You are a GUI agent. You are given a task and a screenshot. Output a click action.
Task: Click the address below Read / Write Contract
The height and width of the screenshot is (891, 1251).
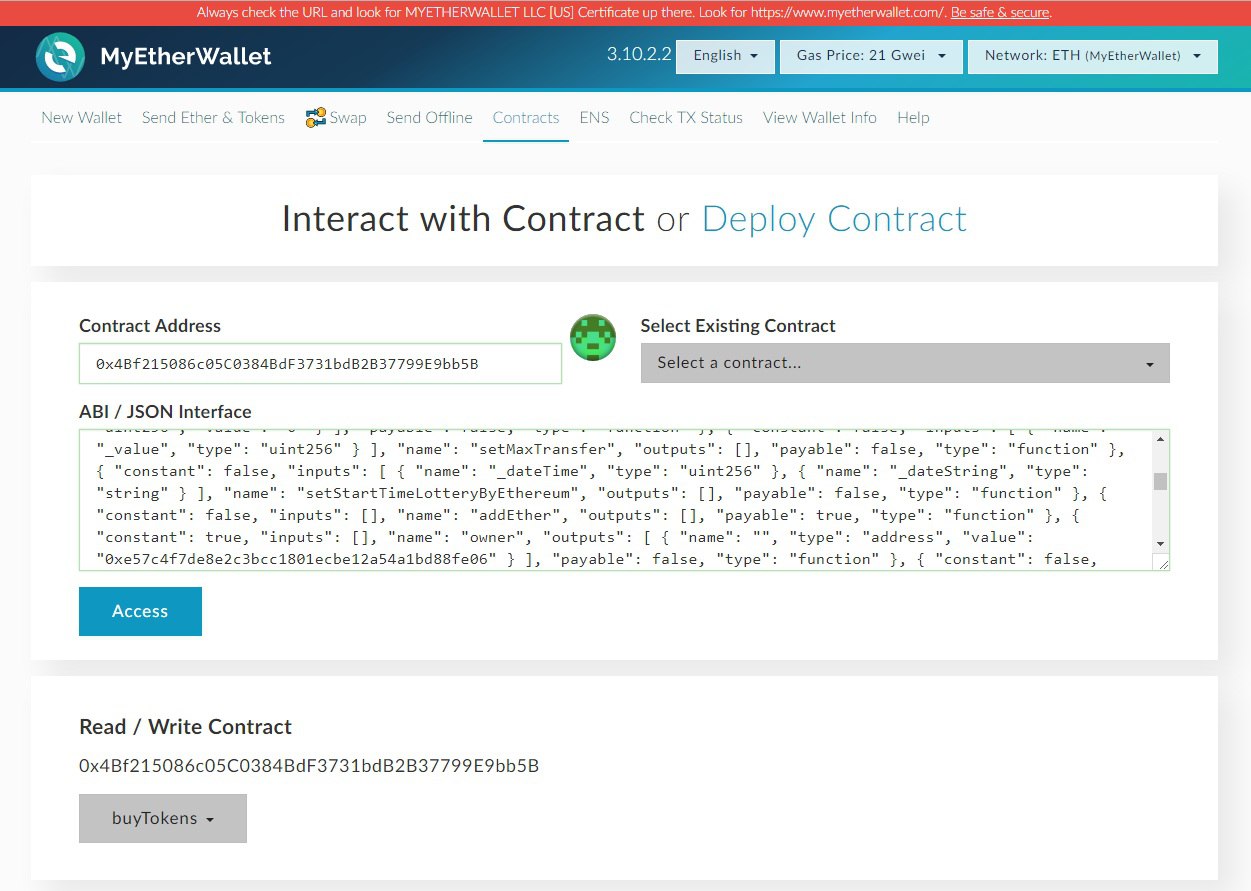309,766
